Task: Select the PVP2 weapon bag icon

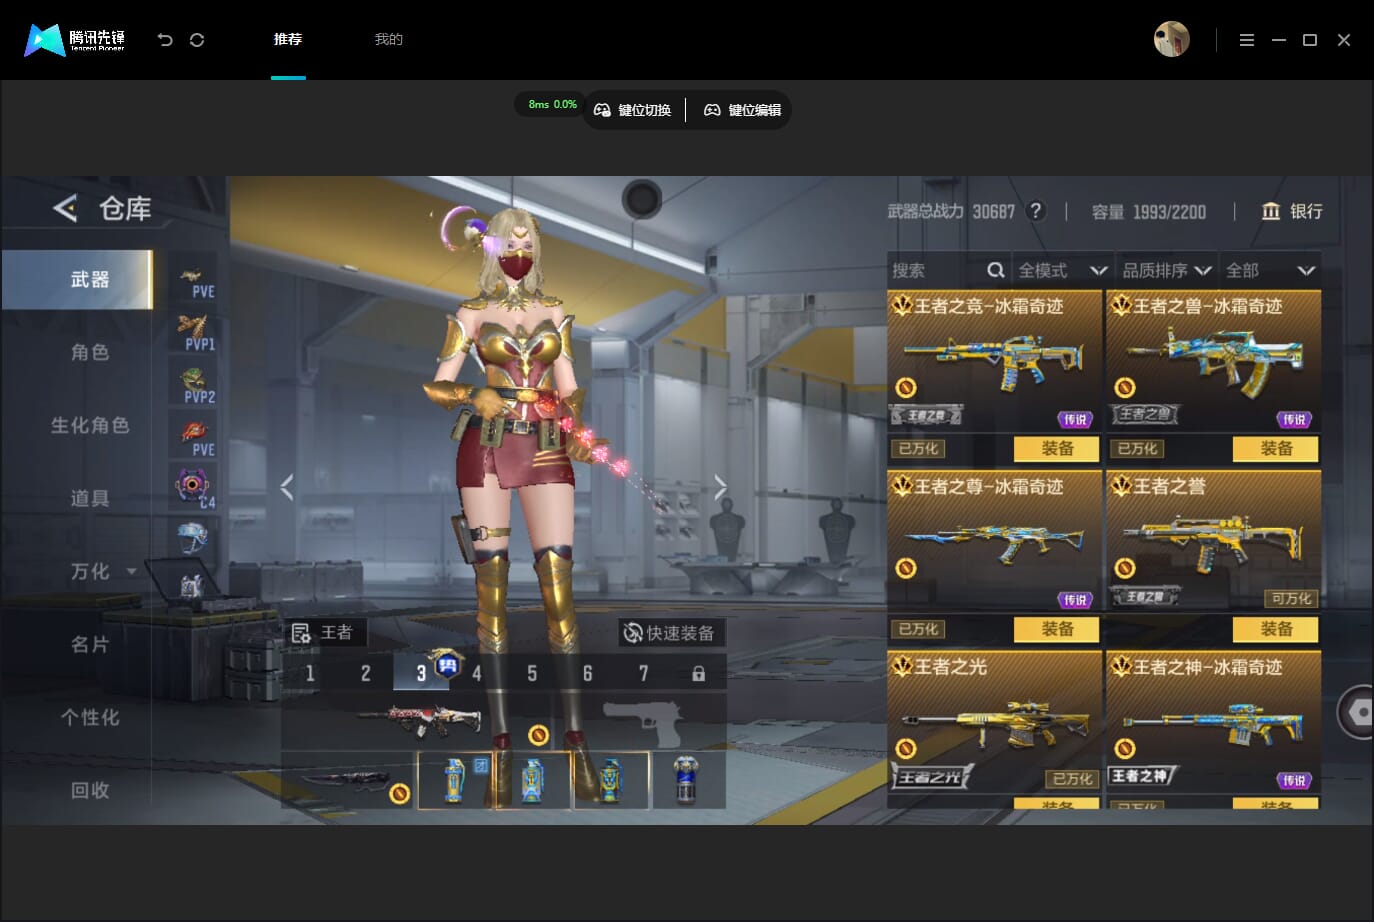Action: pos(194,385)
